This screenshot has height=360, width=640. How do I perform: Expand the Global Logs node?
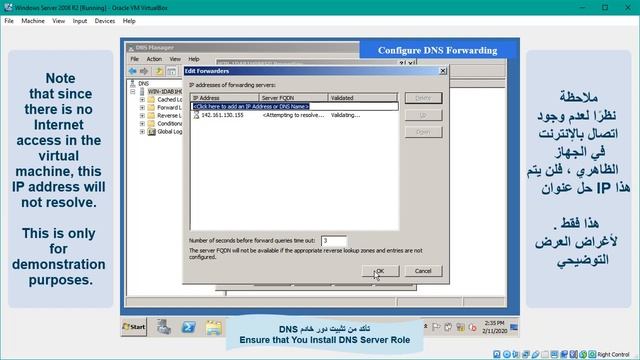142,131
